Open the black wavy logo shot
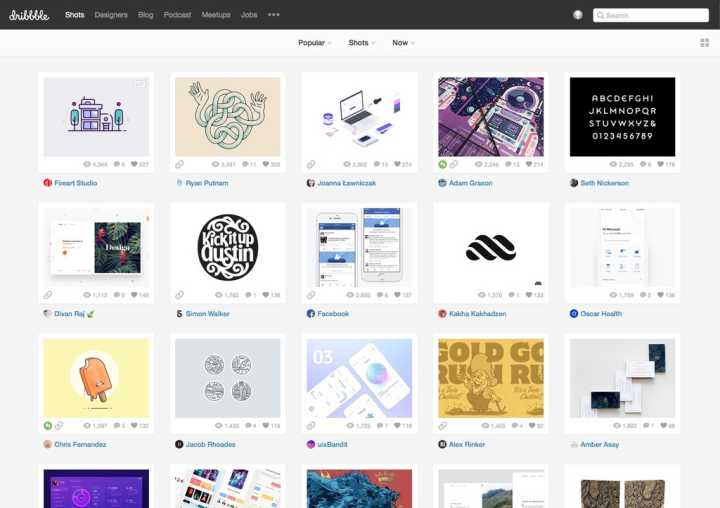The height and width of the screenshot is (508, 720). tap(491, 247)
